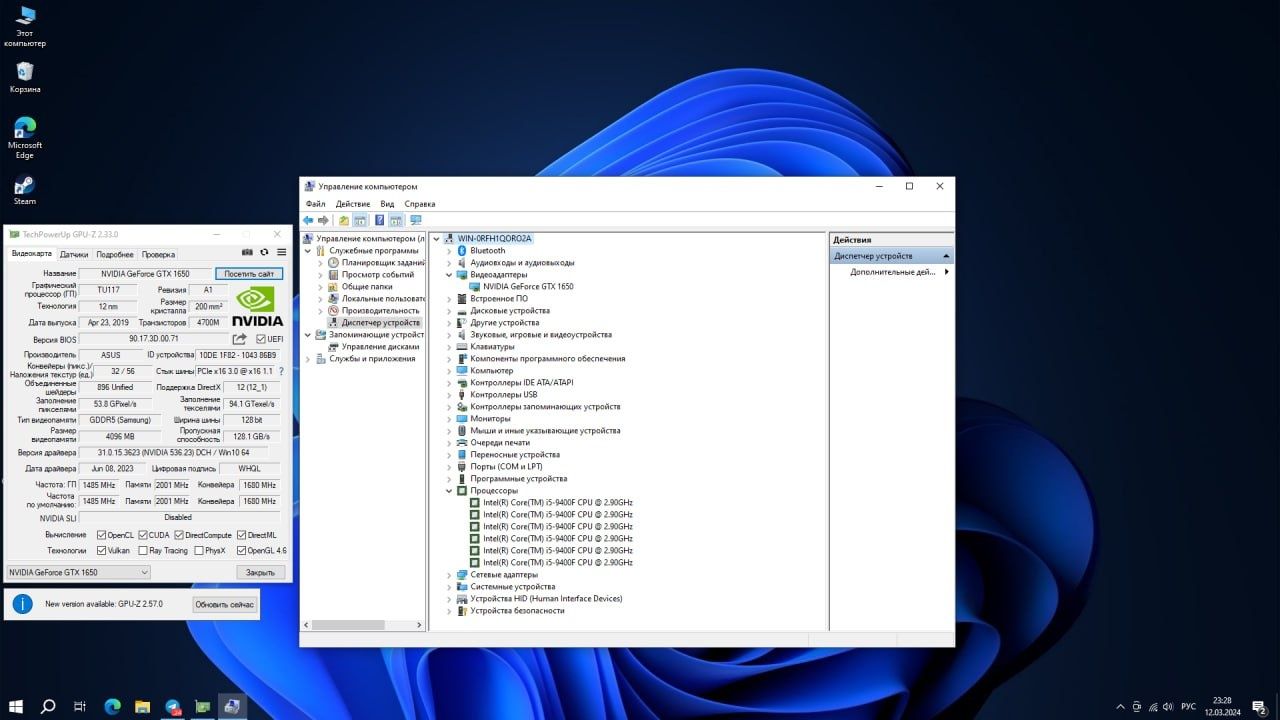Click the blue Help question-mark toolbar icon

pos(380,220)
